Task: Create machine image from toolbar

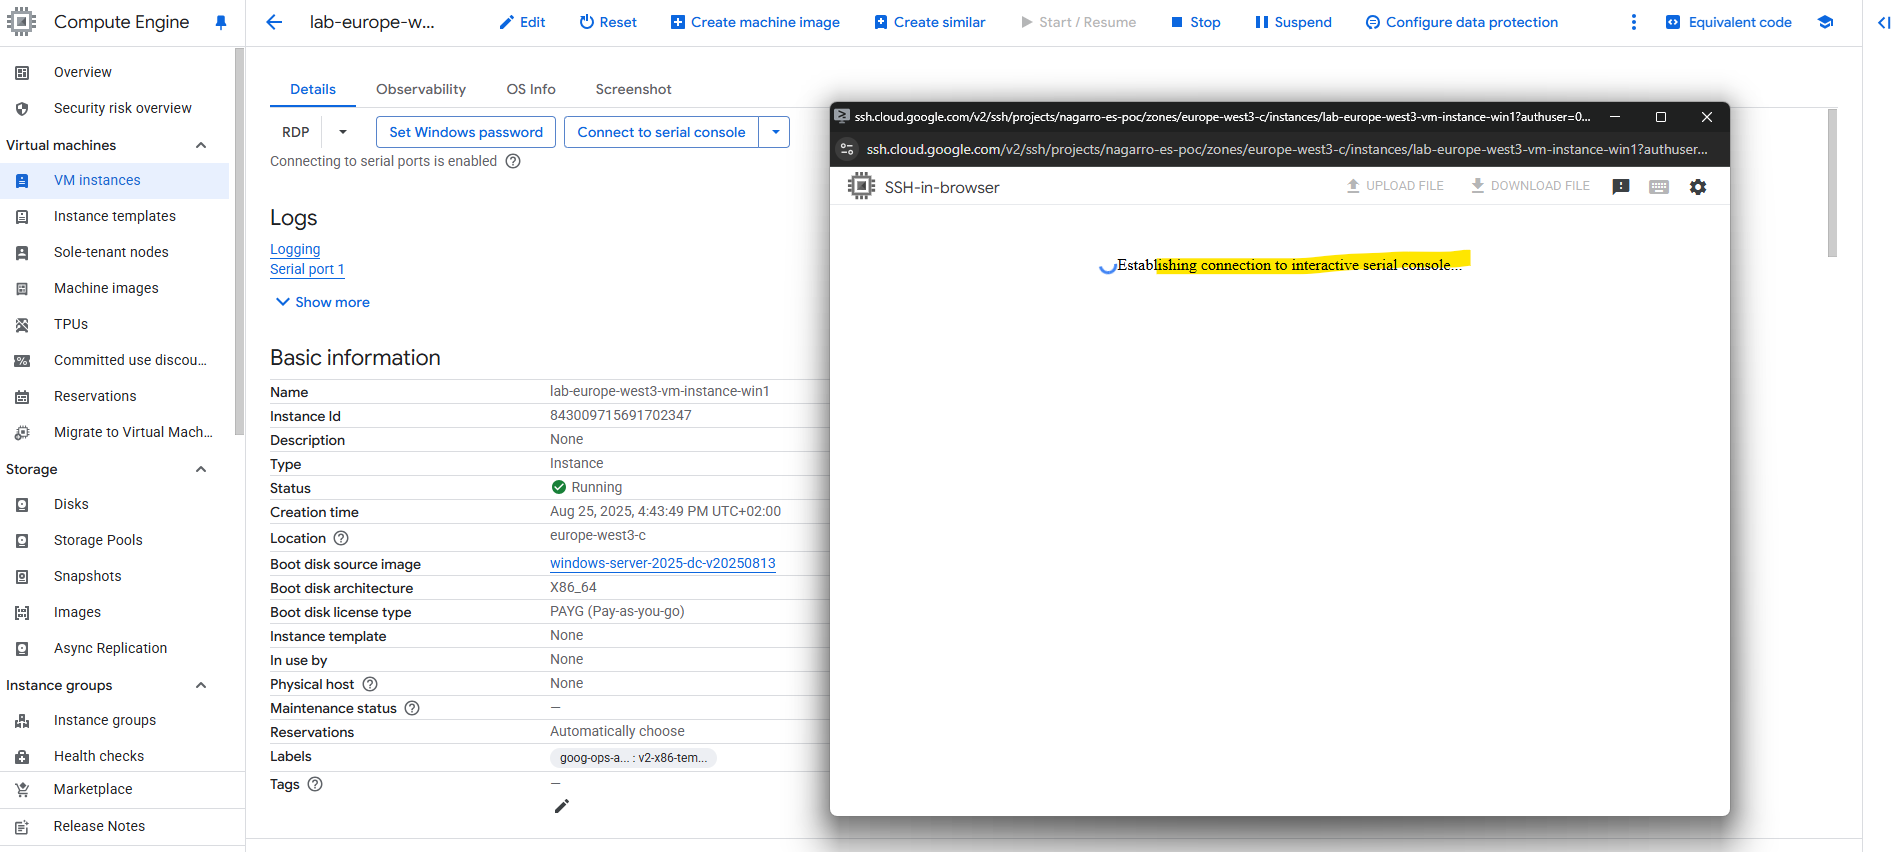Action: (x=755, y=22)
